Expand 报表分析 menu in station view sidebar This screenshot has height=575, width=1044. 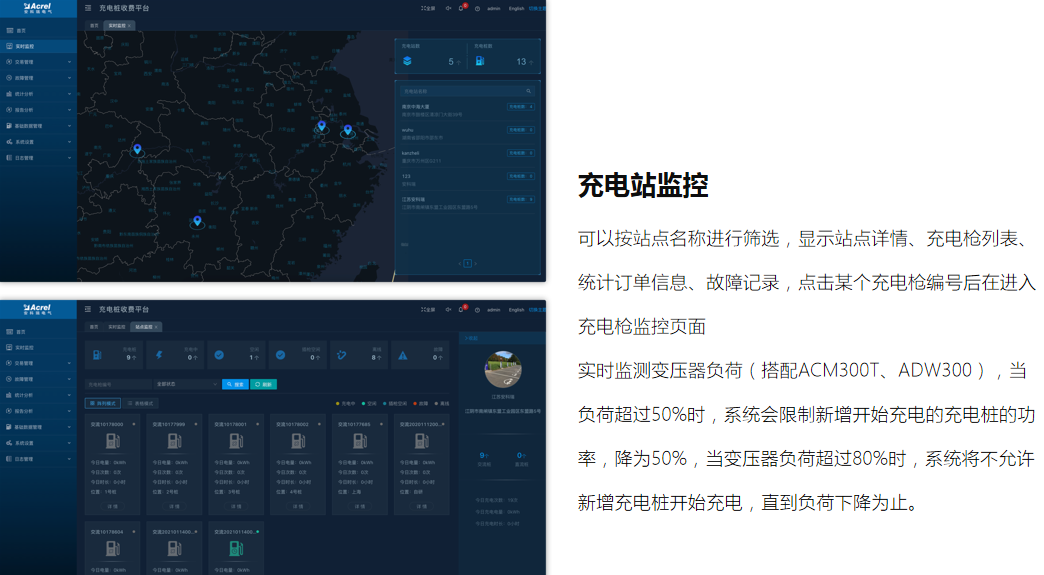tap(38, 411)
